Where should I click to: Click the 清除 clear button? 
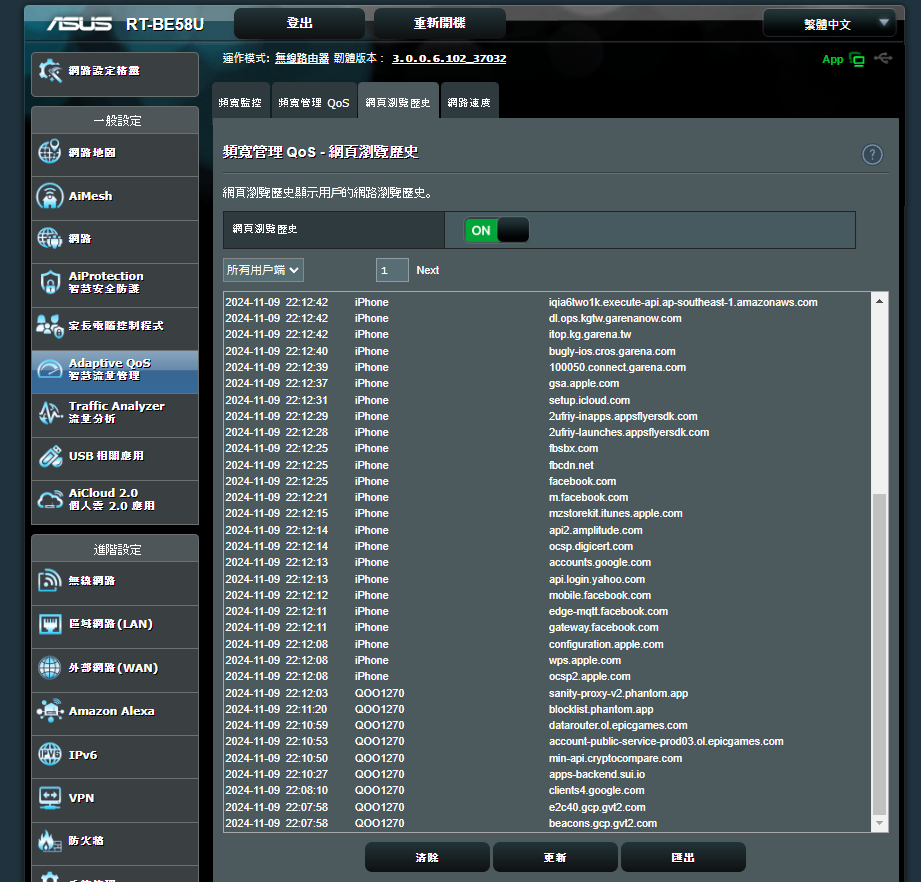(x=427, y=857)
